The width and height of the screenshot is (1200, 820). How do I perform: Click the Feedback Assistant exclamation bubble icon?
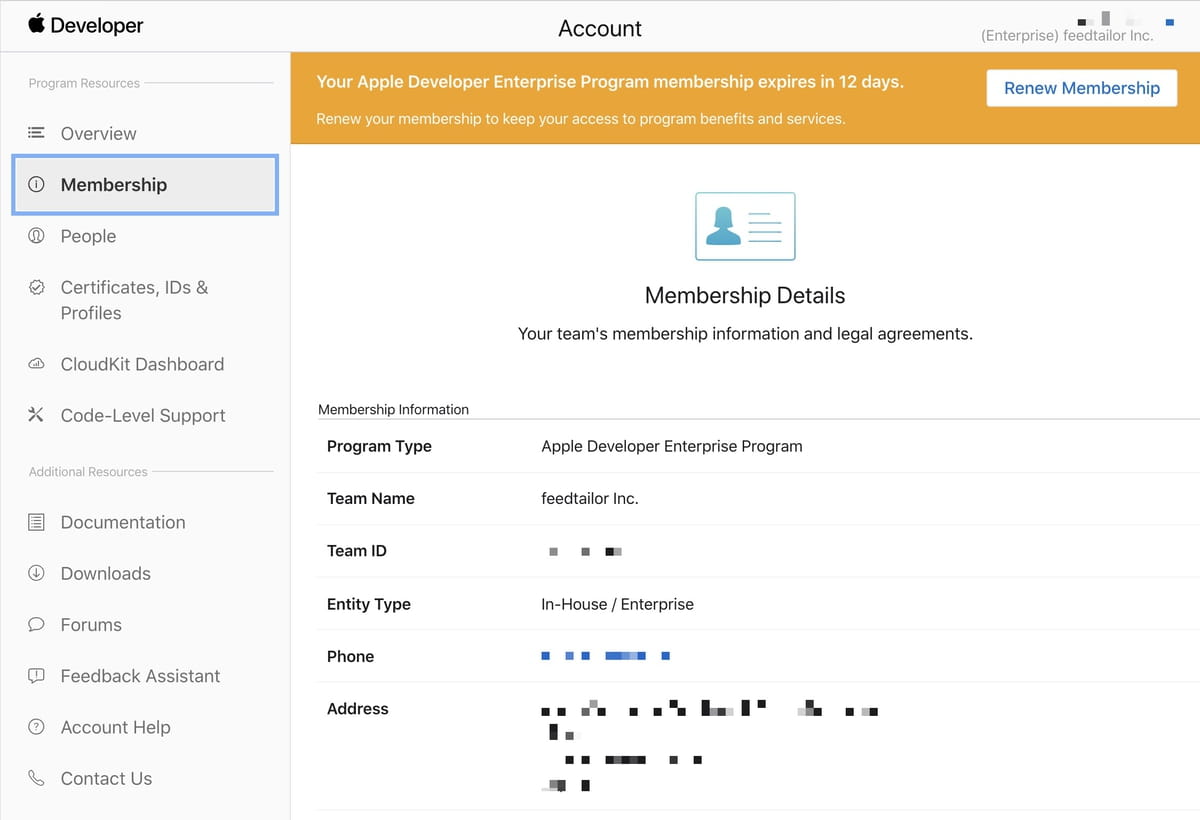click(36, 676)
